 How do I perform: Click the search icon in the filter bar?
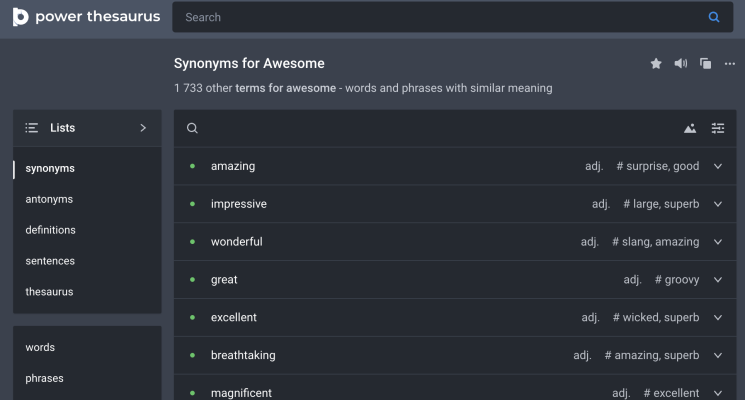pyautogui.click(x=192, y=128)
